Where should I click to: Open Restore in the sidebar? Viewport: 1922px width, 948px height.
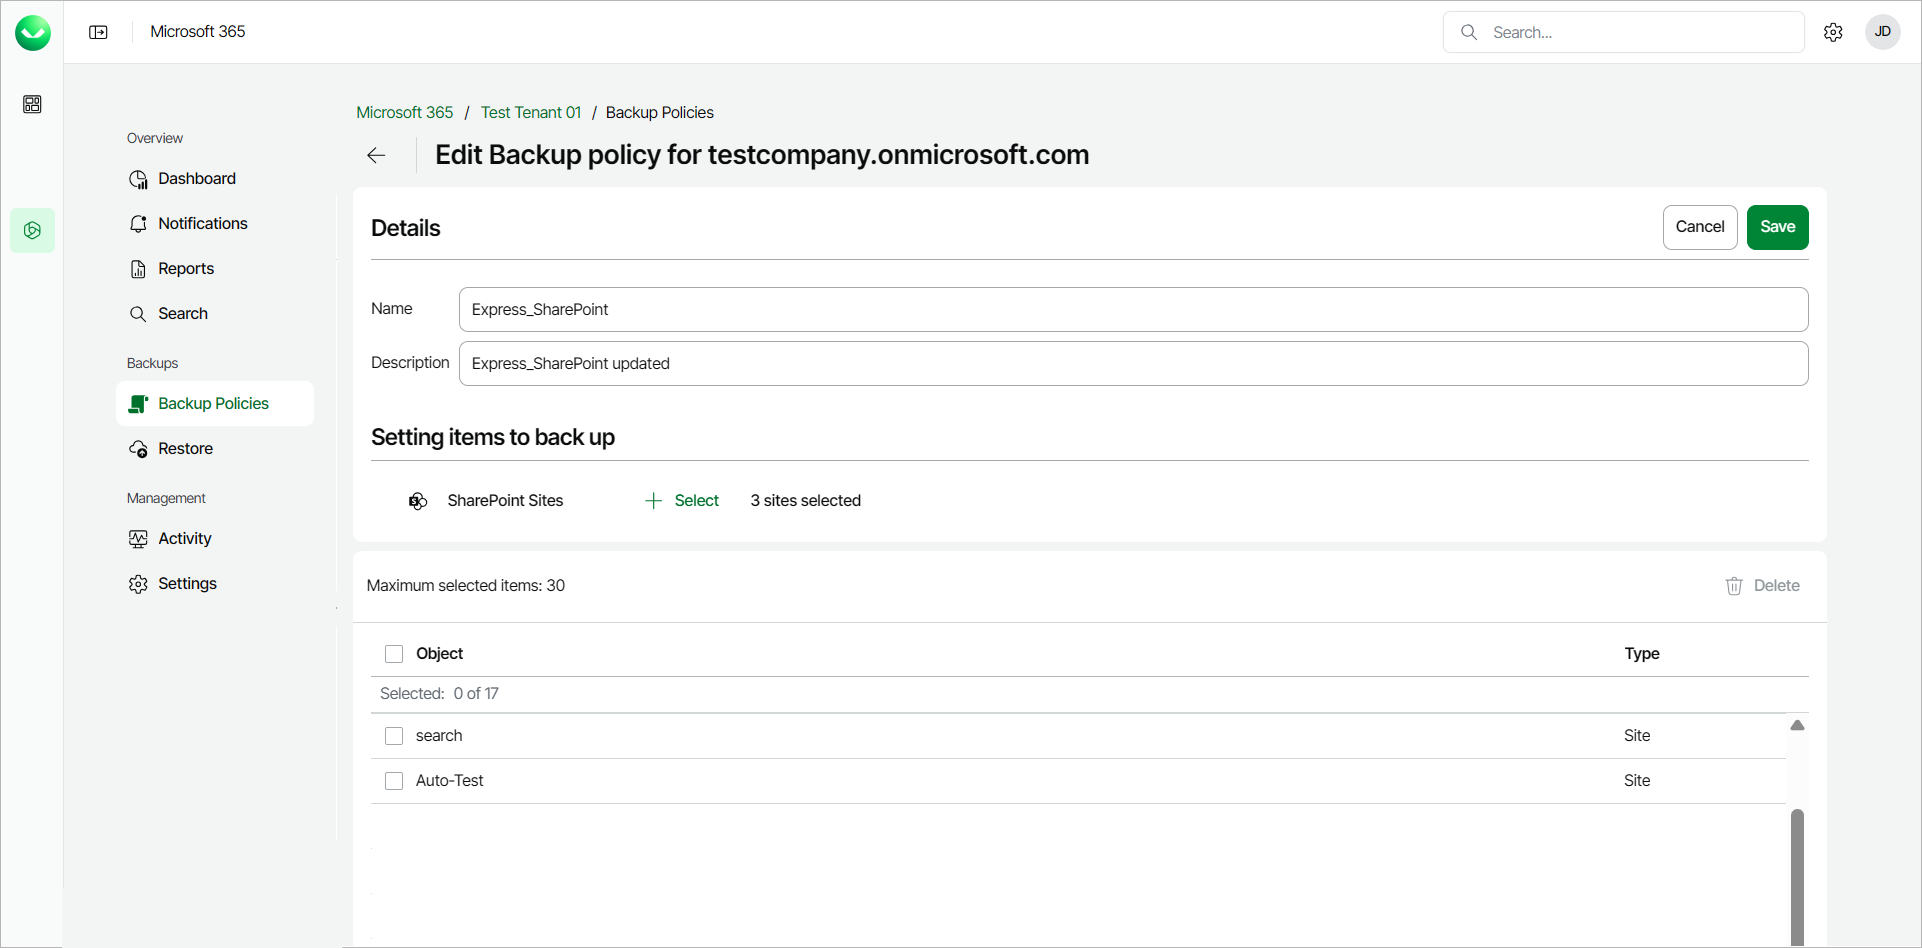pyautogui.click(x=185, y=449)
